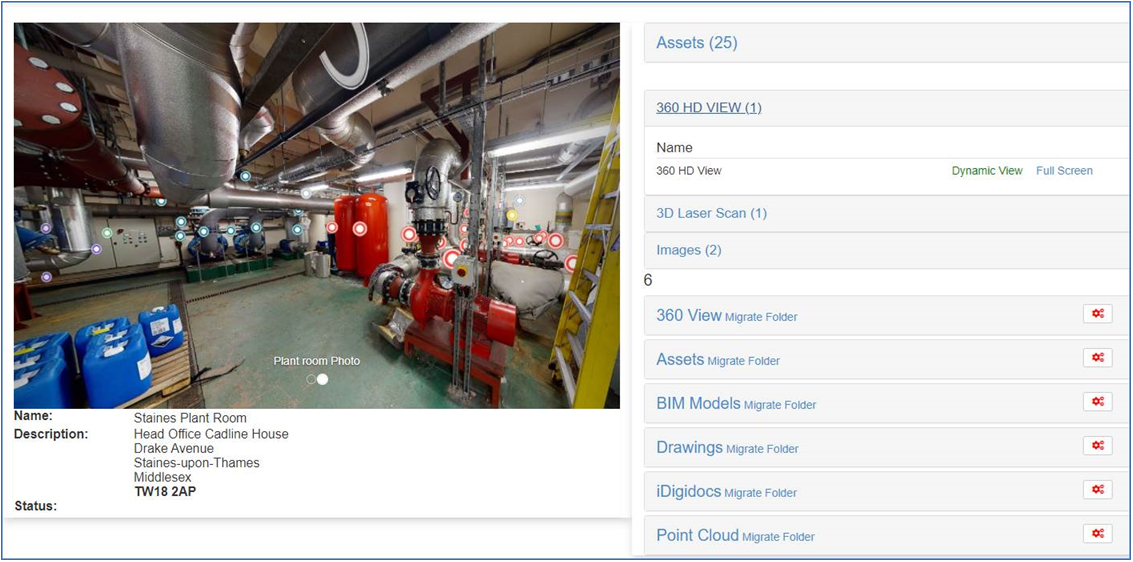Select the yellow hotspot marker in panorama
1133x562 pixels.
pyautogui.click(x=512, y=215)
